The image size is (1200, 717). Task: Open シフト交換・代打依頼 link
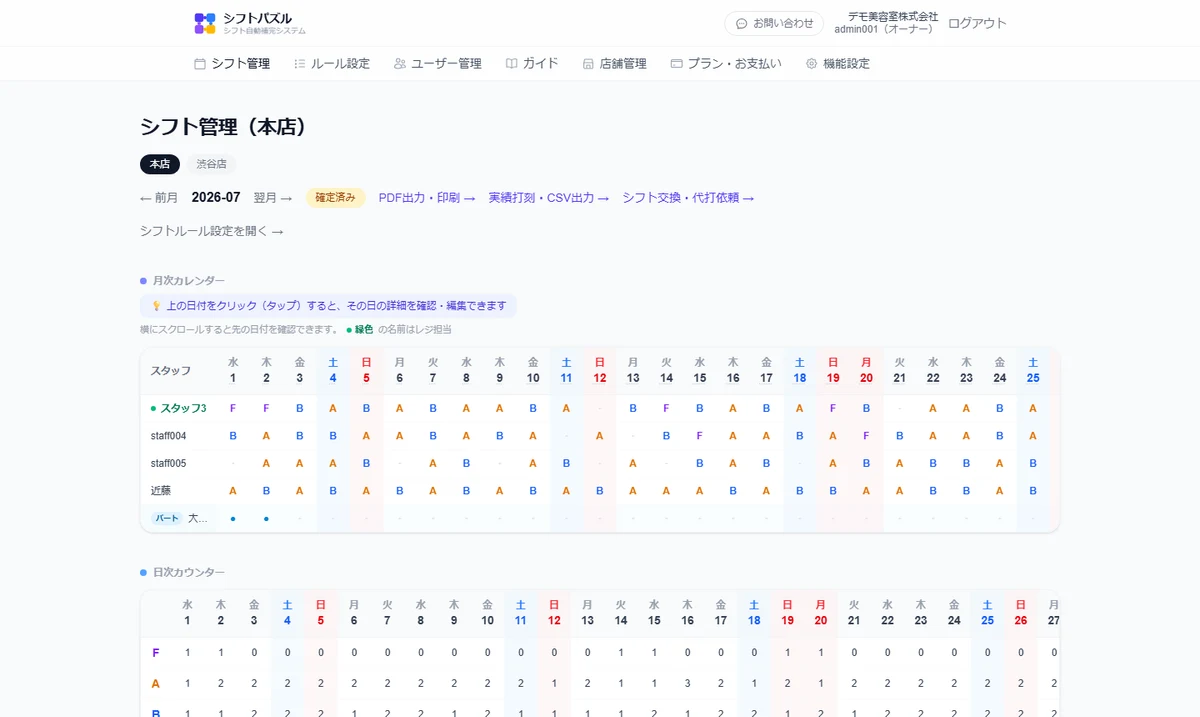688,198
